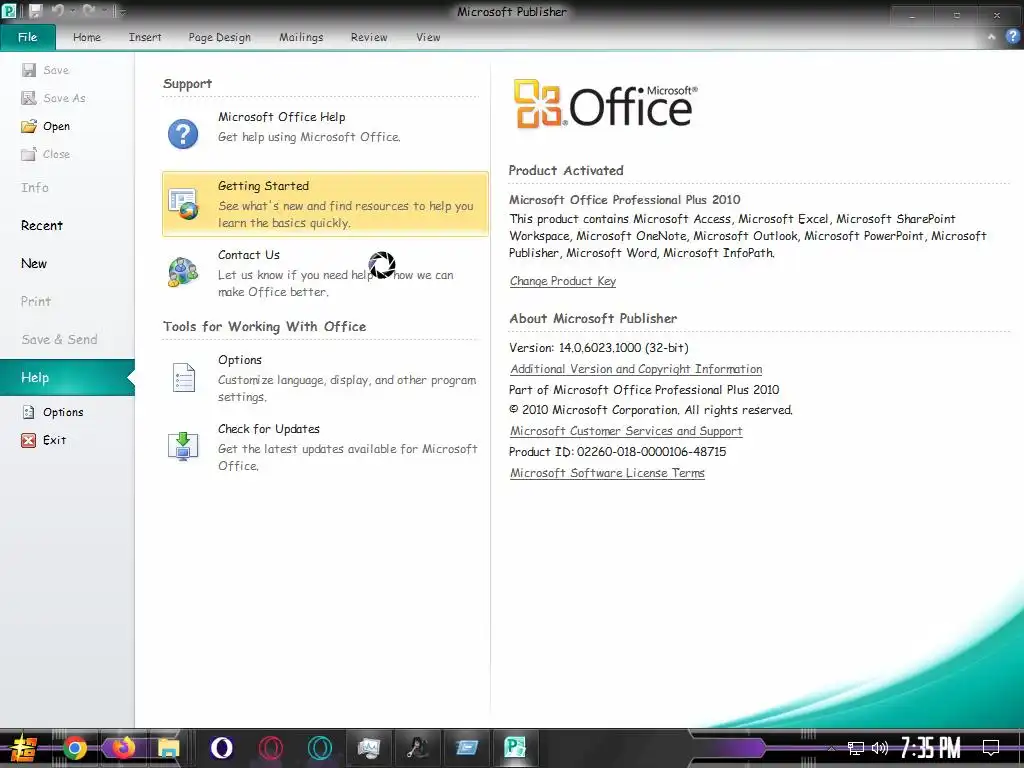Click the volume speaker icon in system tray
The width and height of the screenshot is (1024, 768).
point(880,748)
